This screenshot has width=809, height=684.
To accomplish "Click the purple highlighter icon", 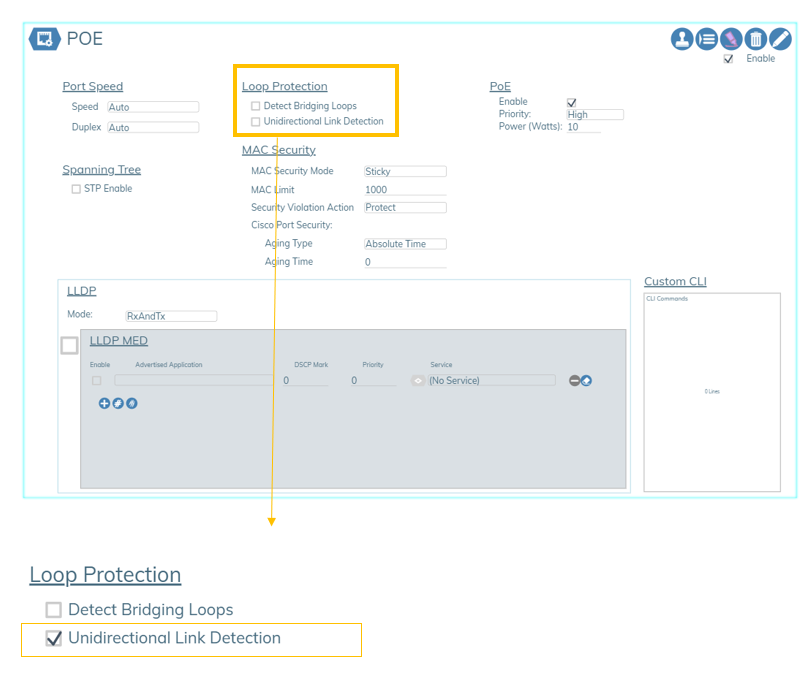I will (x=731, y=39).
